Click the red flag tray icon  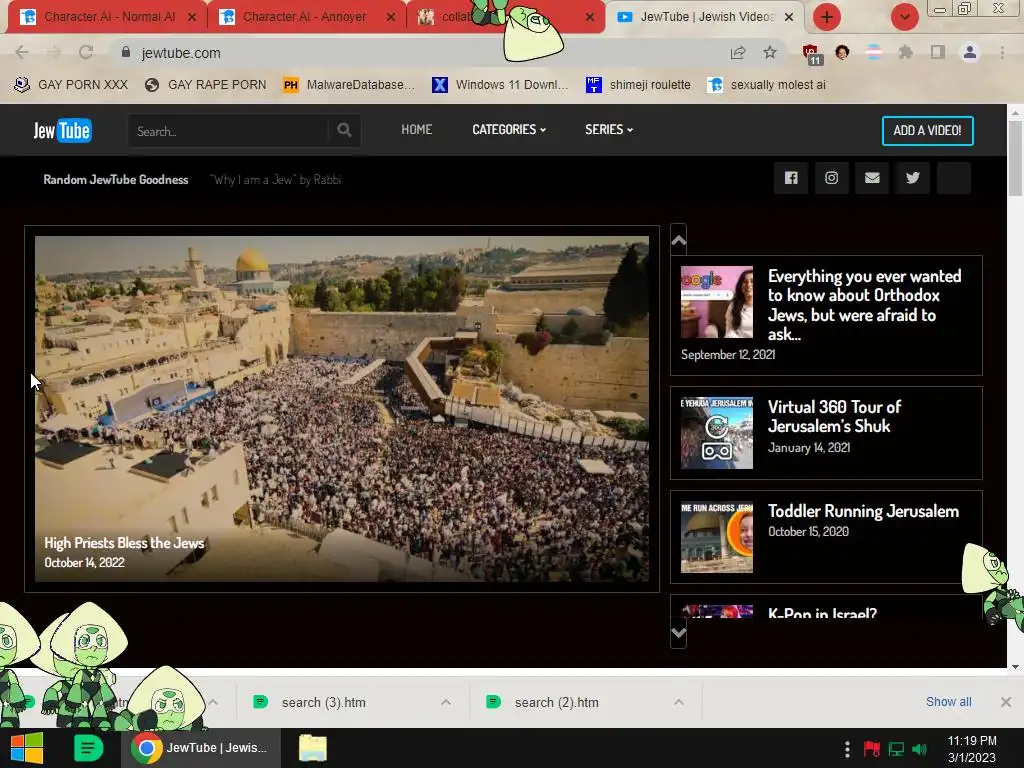pos(871,749)
